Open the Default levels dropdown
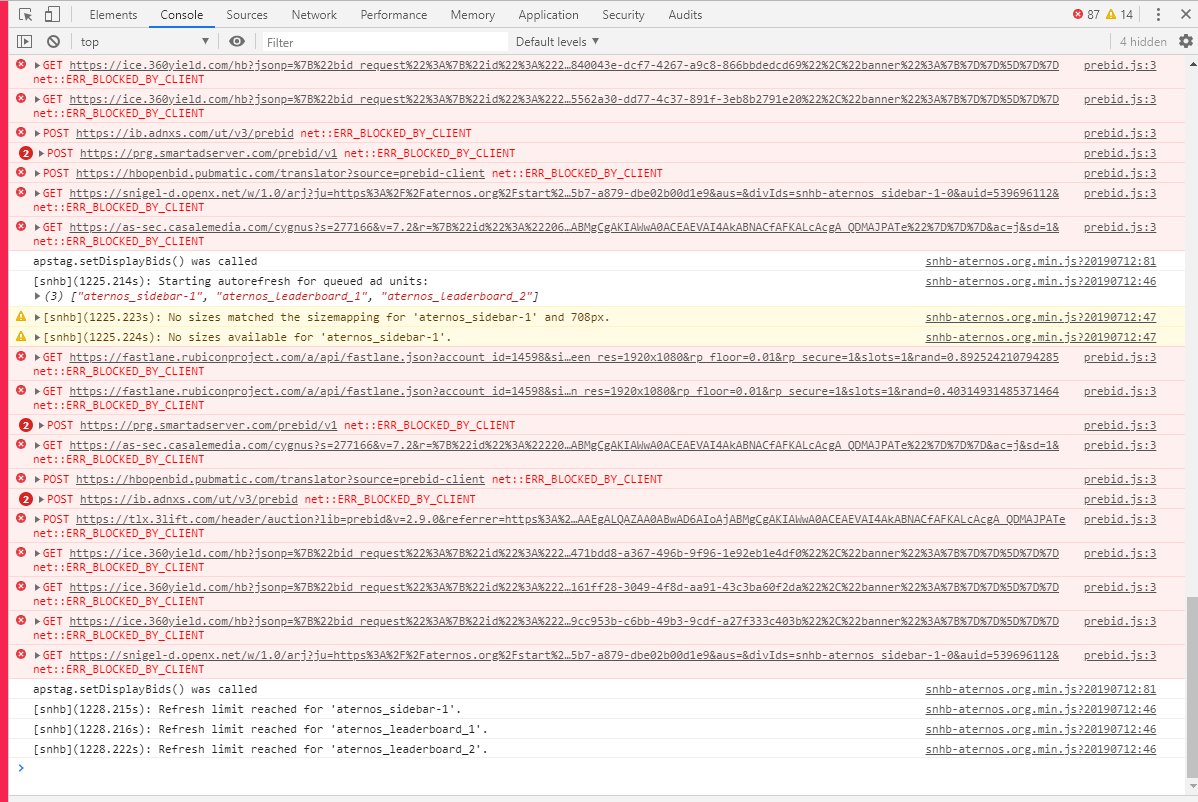 (557, 41)
